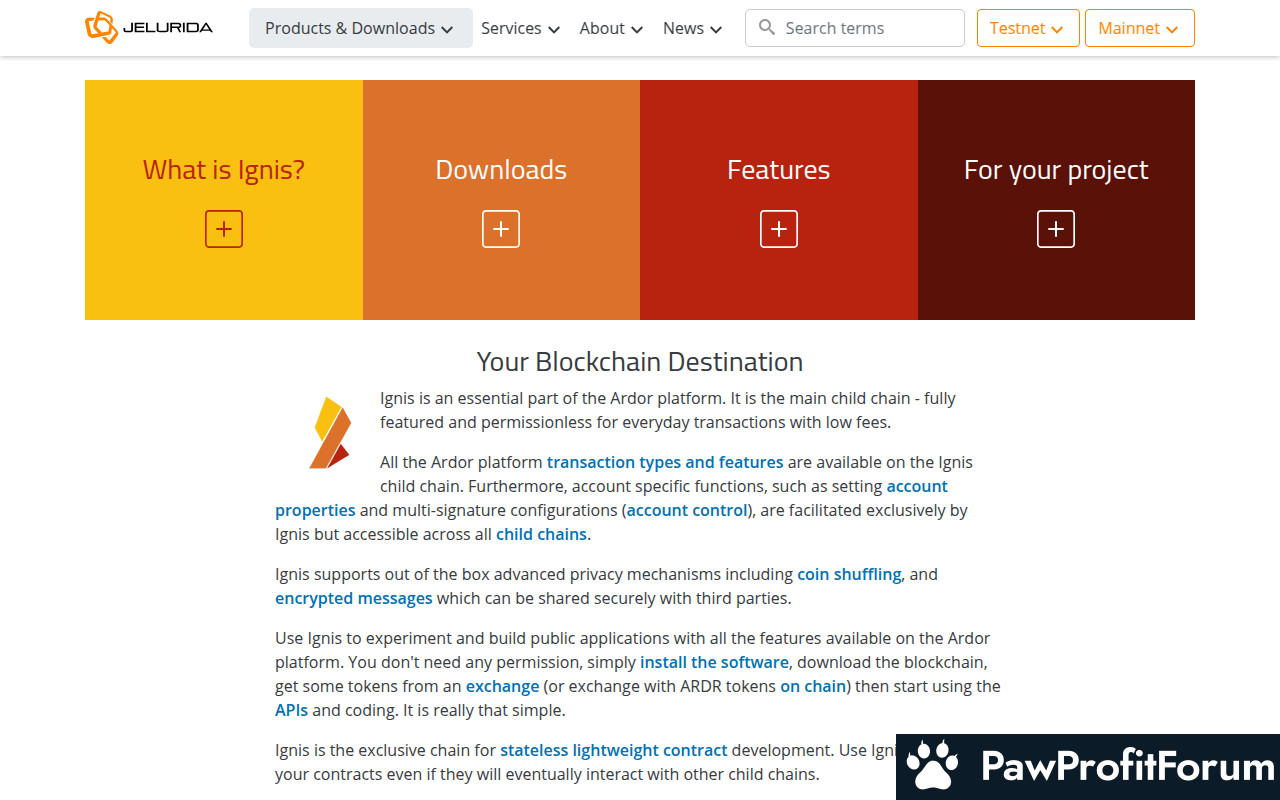
Task: Click the magnifier icon in search box
Action: (x=767, y=28)
